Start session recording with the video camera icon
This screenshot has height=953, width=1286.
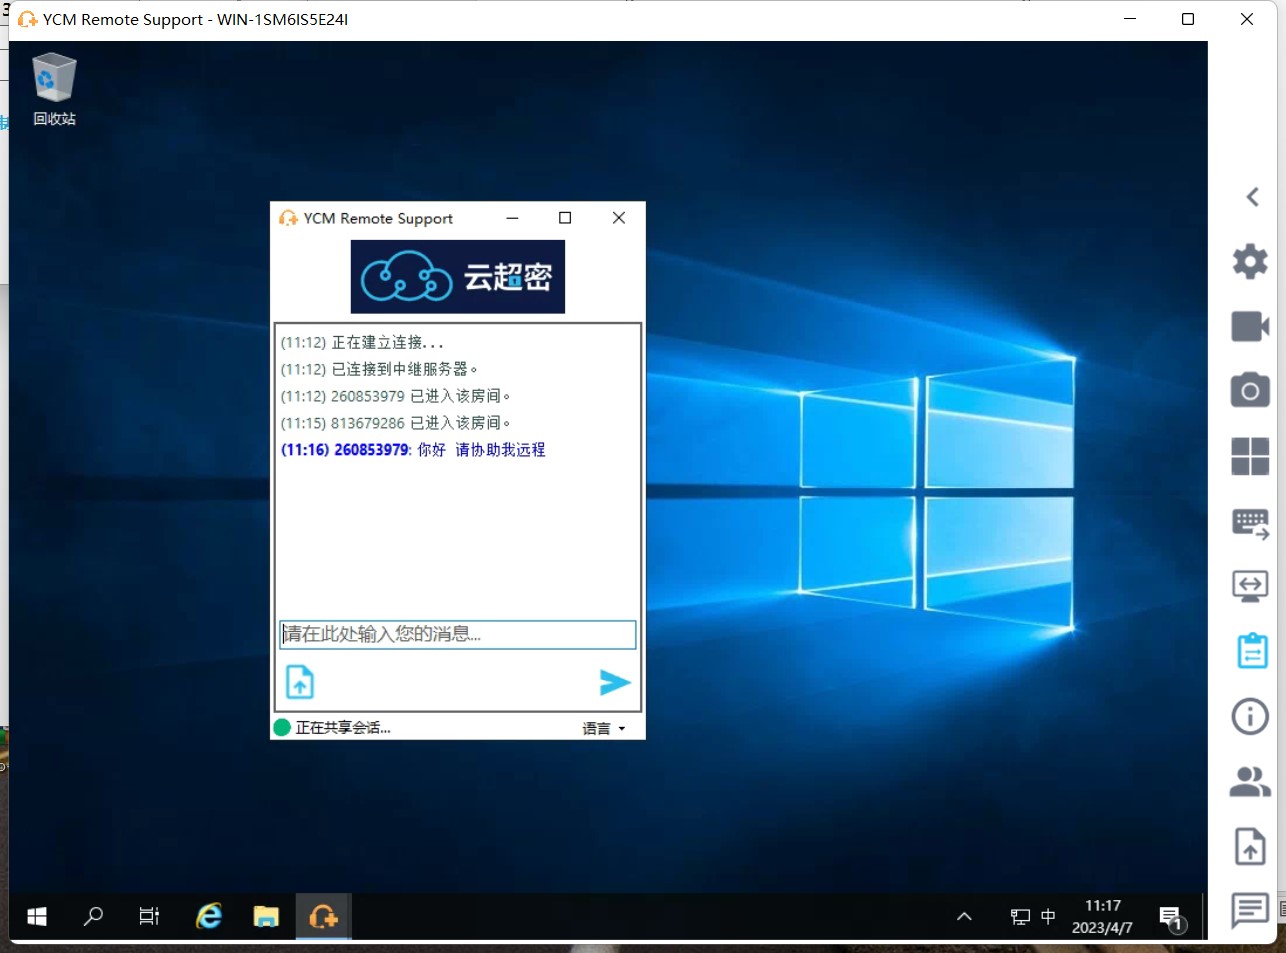(x=1250, y=327)
